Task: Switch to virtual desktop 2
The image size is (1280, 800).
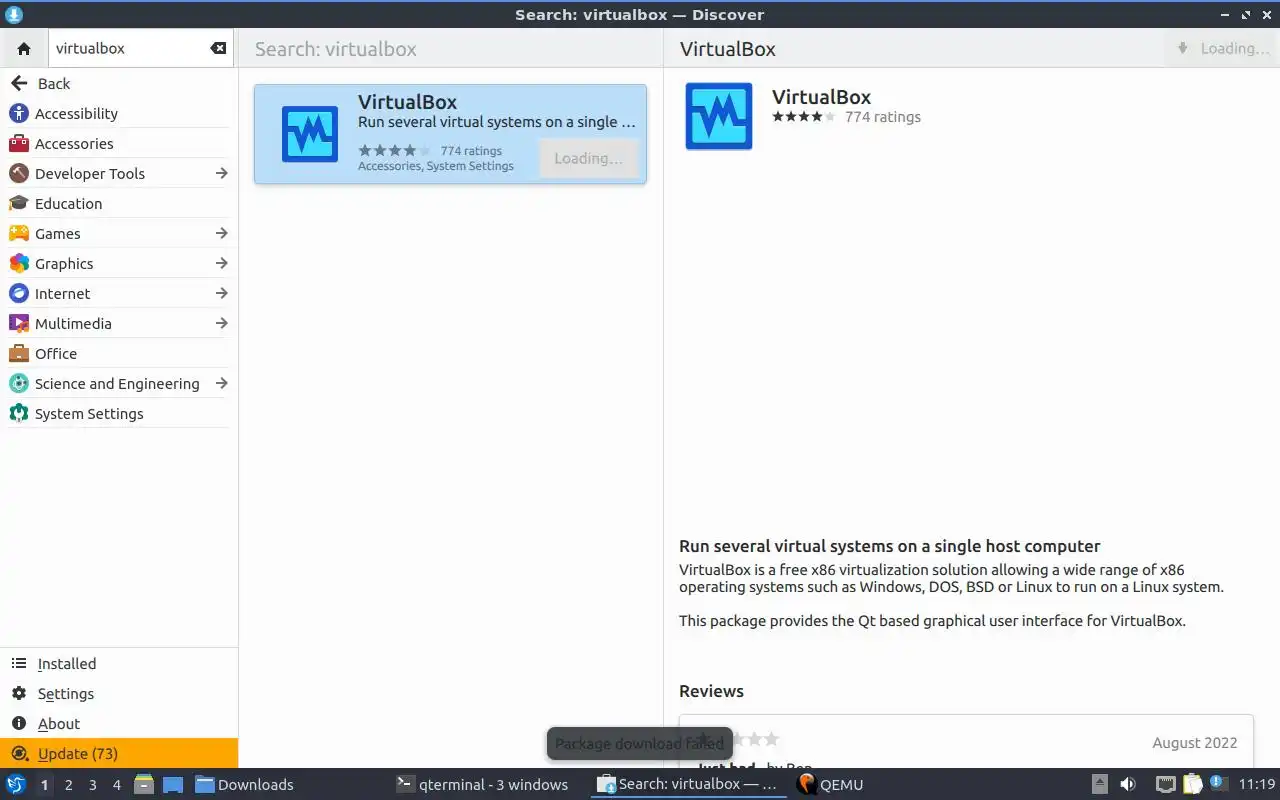Action: click(68, 784)
